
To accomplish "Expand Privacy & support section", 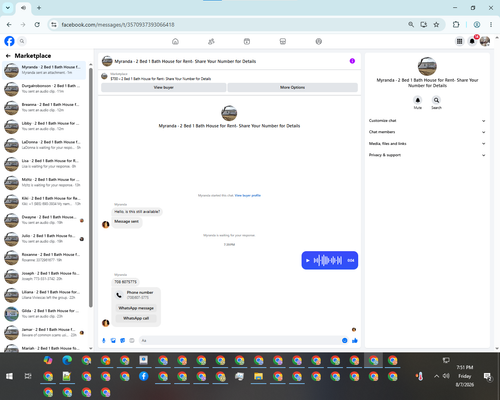I will 427,155.
